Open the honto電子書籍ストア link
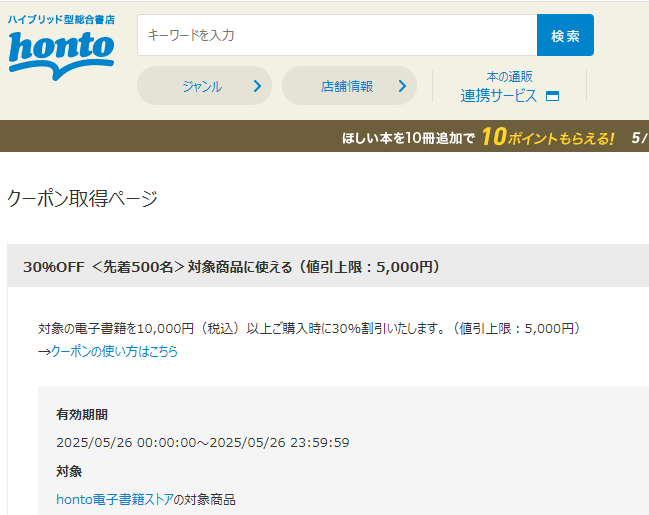 coord(115,500)
